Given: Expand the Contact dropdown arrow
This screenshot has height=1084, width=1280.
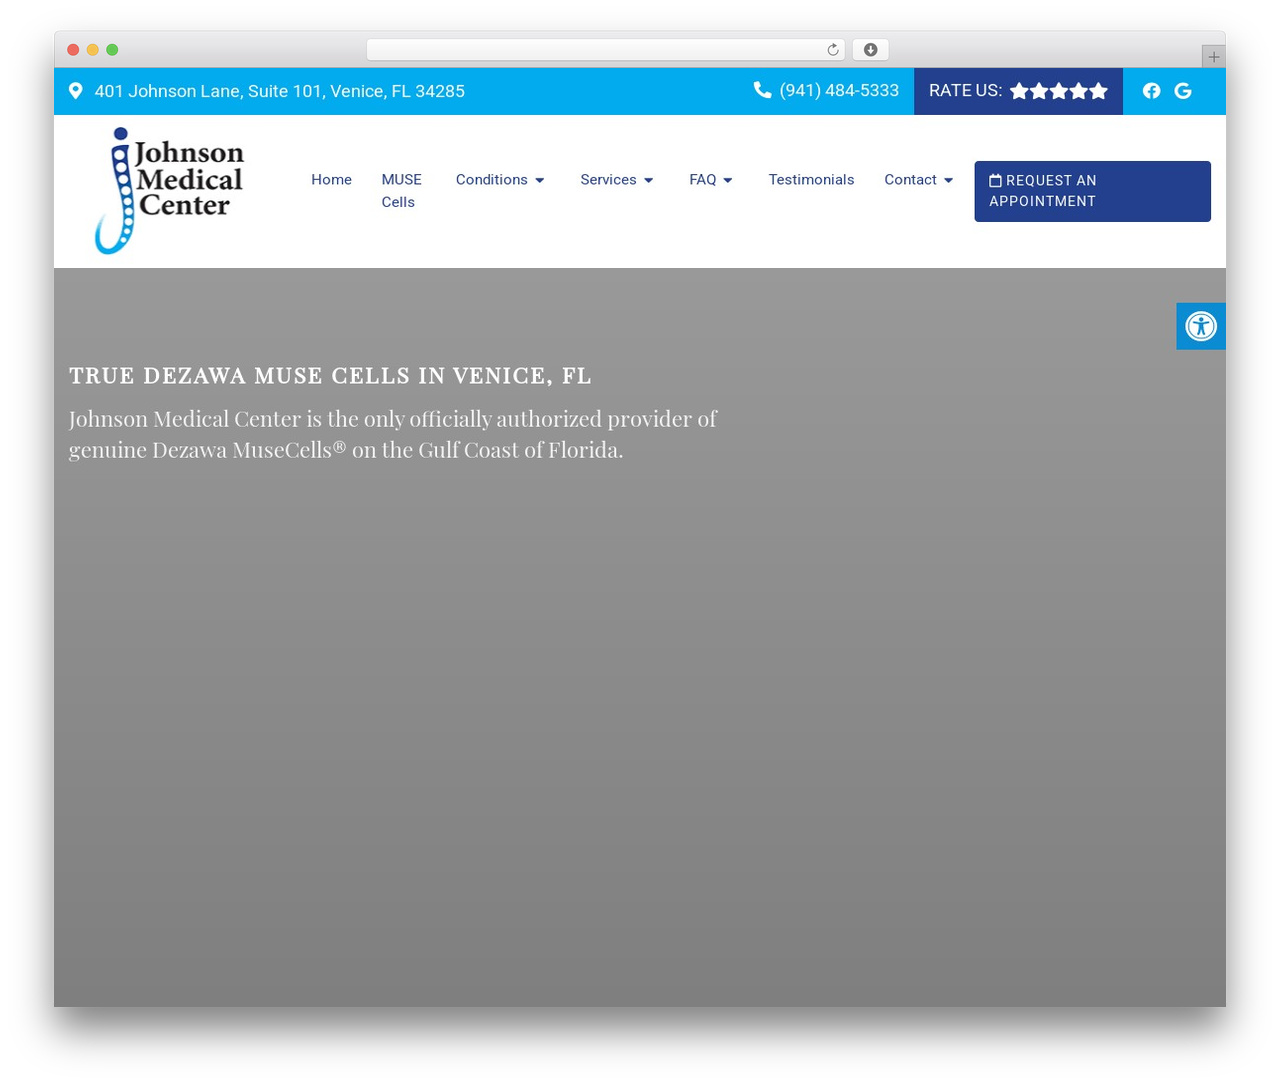Looking at the screenshot, I should (949, 181).
